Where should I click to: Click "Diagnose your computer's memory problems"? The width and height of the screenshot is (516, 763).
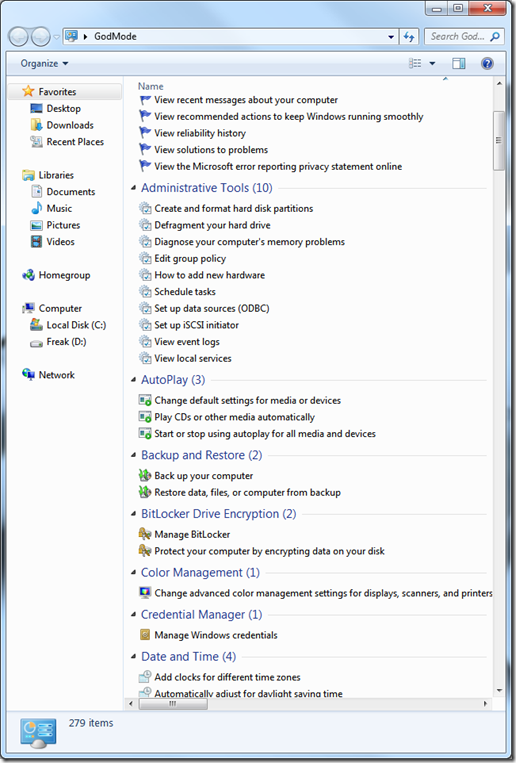tap(250, 242)
